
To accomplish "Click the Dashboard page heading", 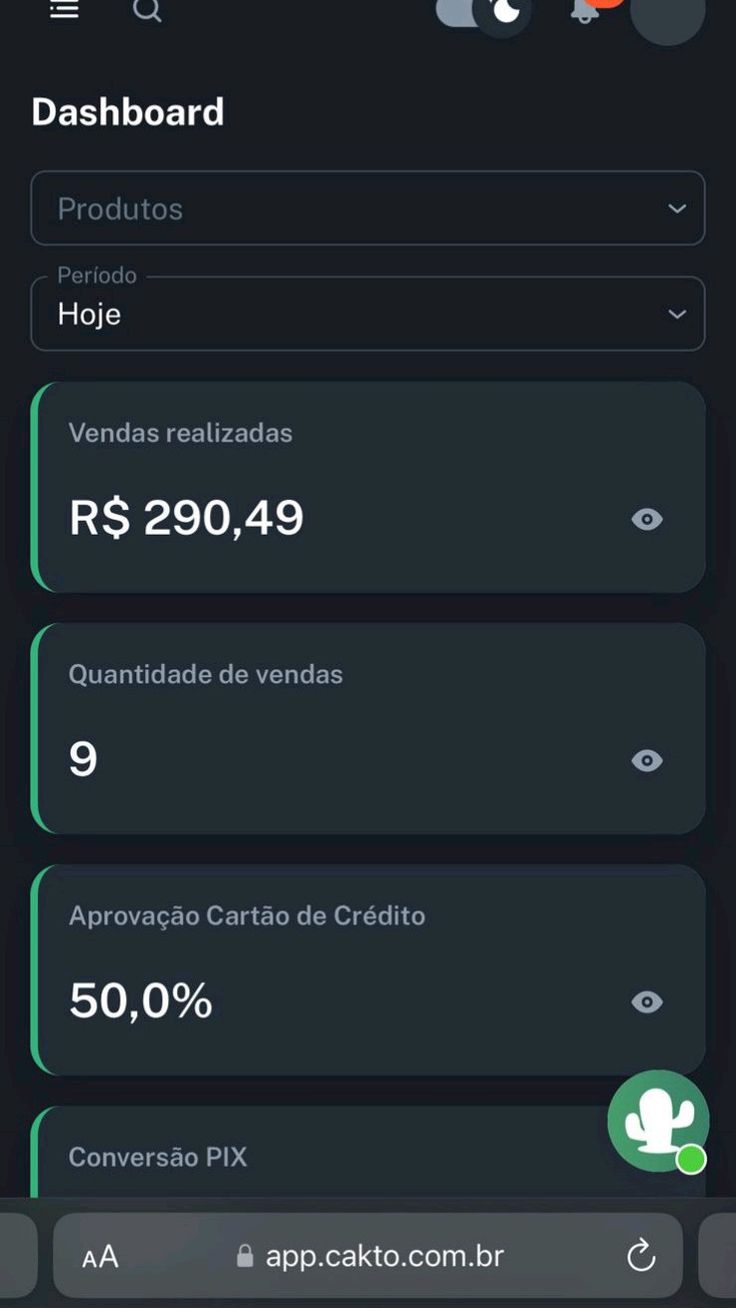I will (128, 112).
